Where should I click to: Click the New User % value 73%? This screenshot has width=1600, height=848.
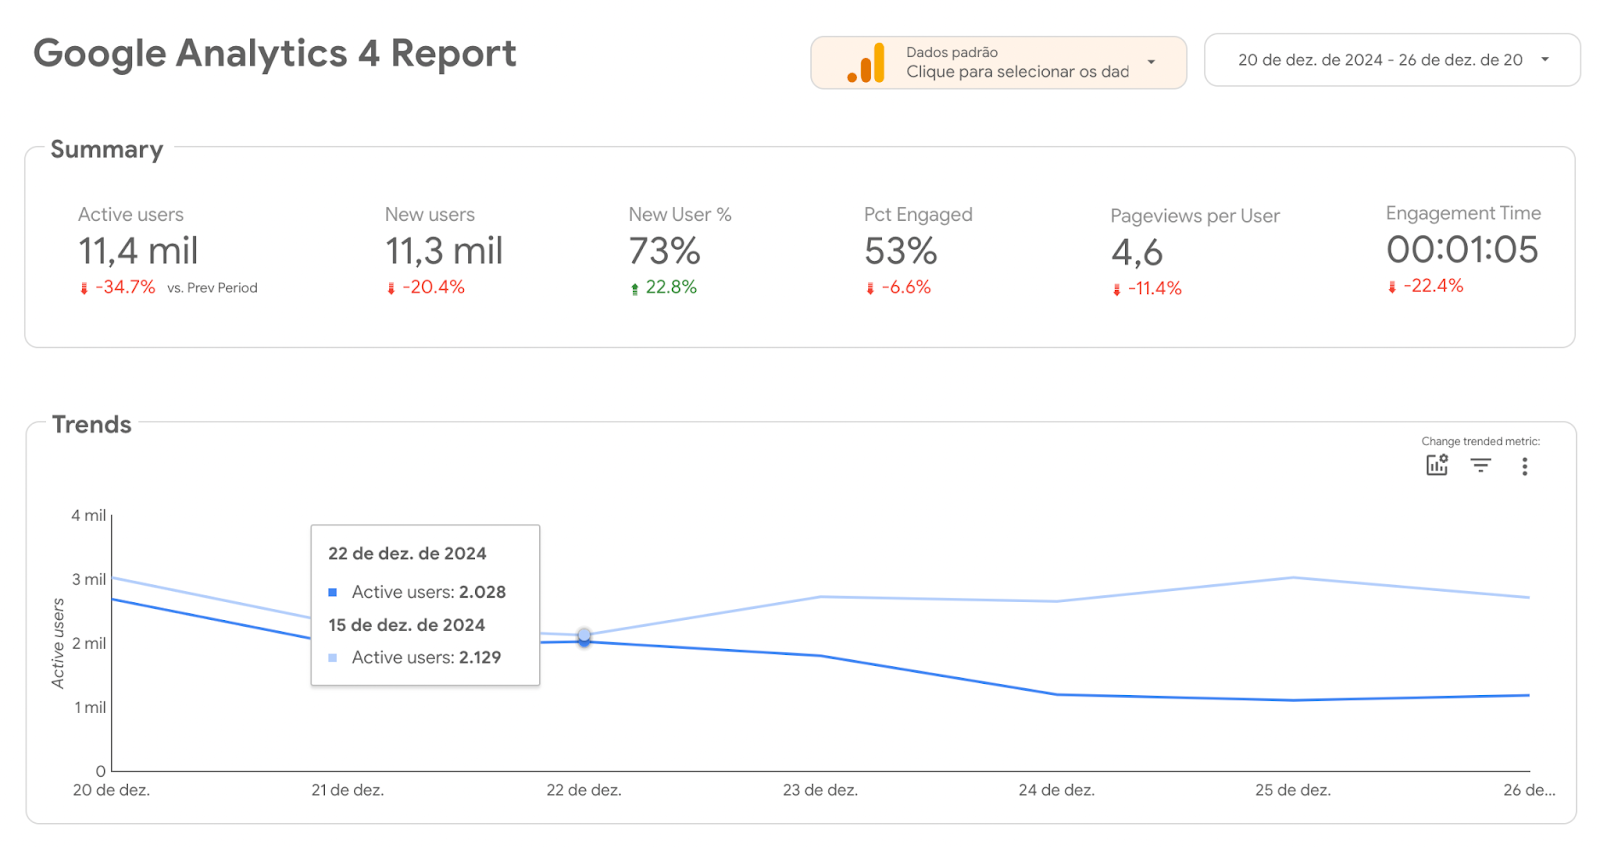click(x=664, y=251)
